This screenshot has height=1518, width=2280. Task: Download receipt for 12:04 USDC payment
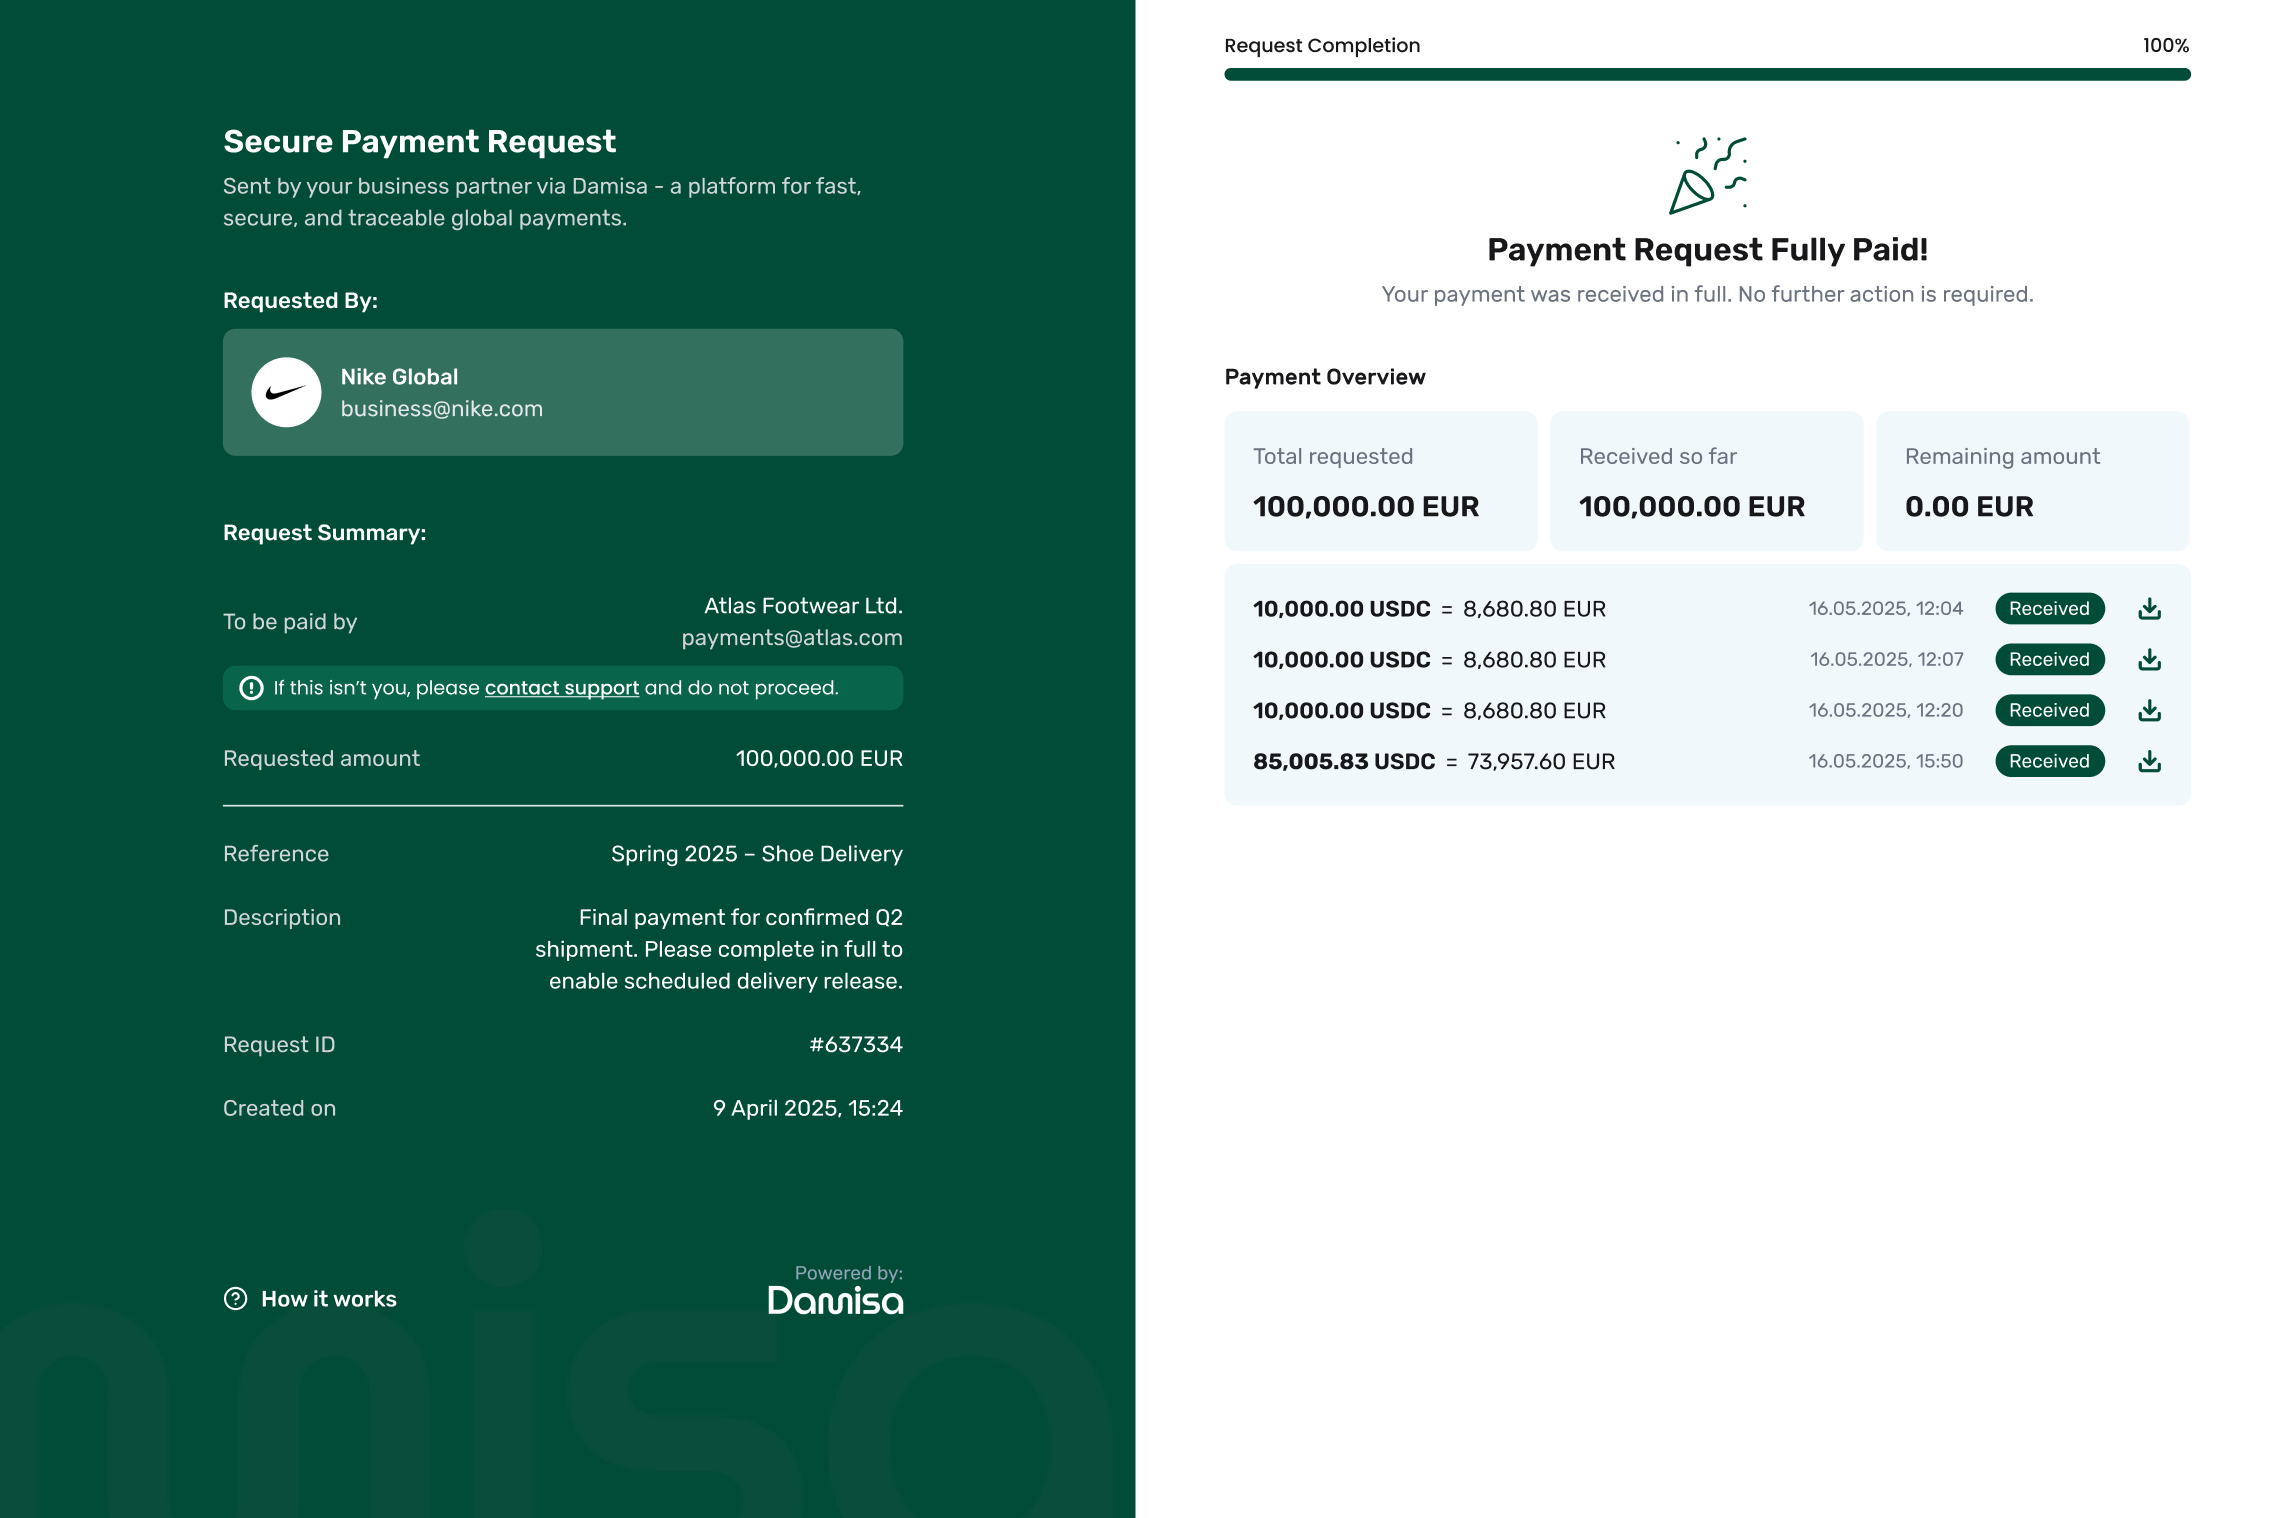tap(2149, 609)
